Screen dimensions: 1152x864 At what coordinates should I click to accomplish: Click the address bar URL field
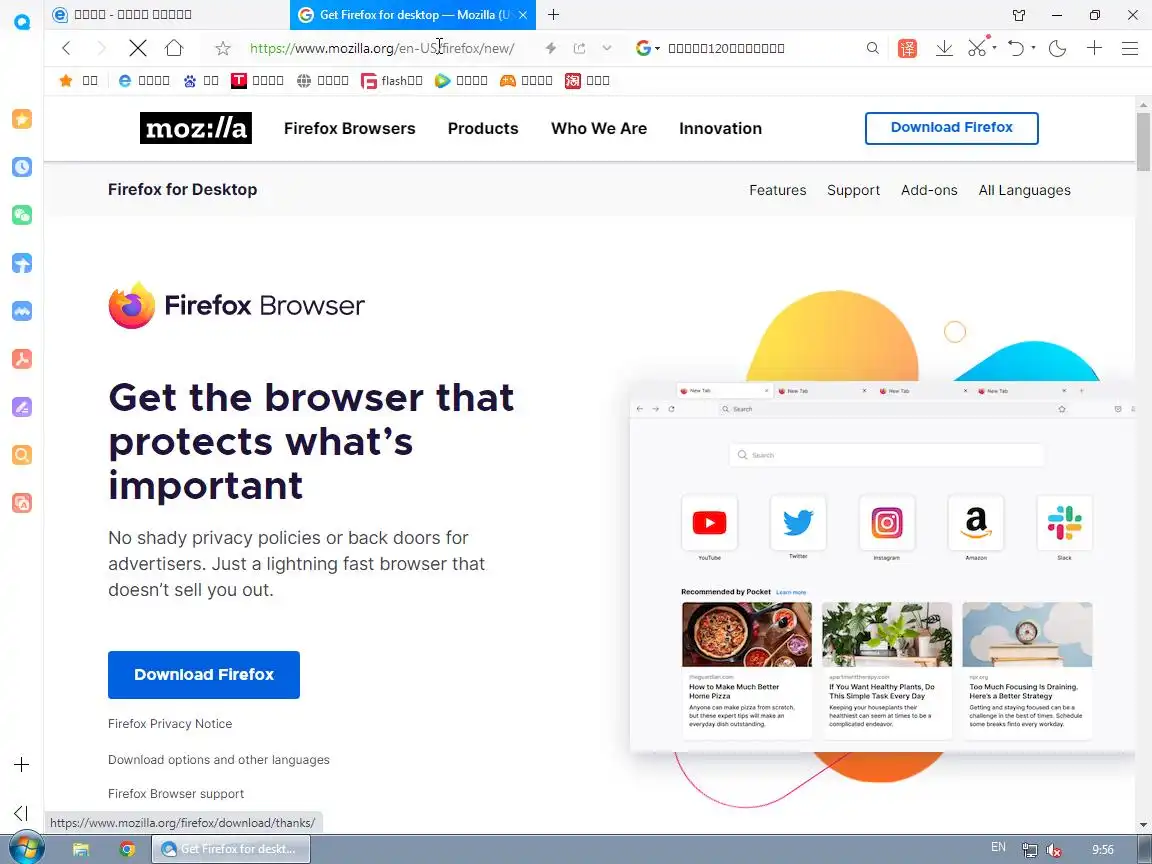point(382,48)
